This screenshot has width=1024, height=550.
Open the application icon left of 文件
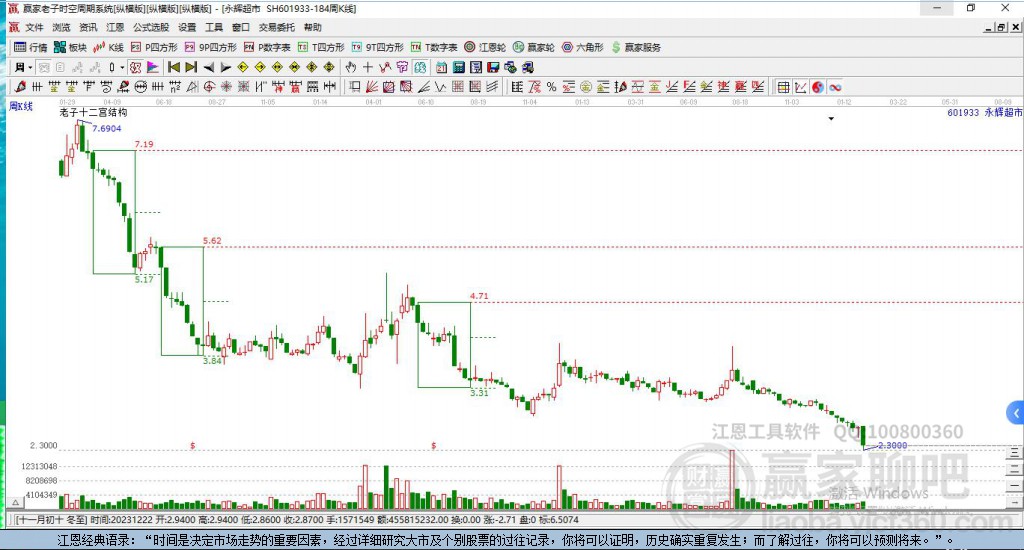pyautogui.click(x=14, y=27)
